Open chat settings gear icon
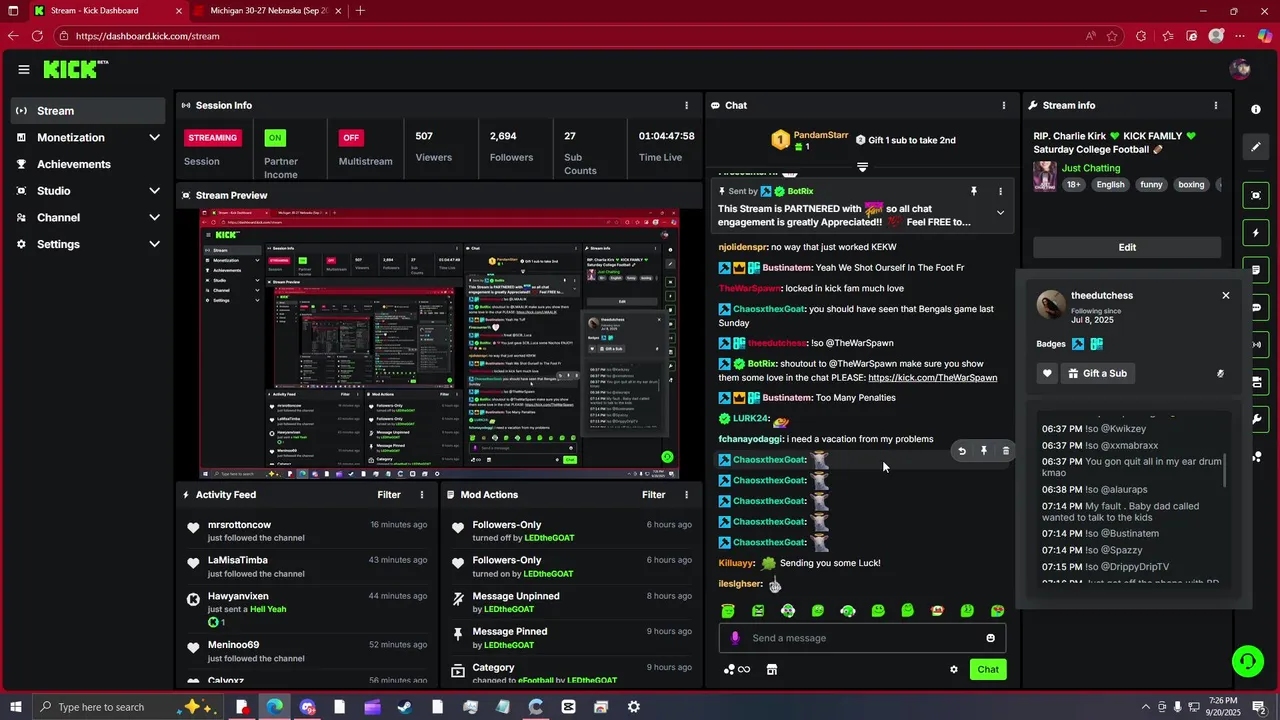This screenshot has height=720, width=1280. (x=954, y=670)
